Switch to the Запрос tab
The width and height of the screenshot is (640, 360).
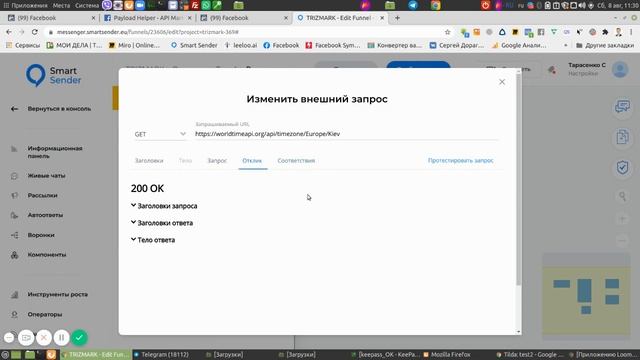tap(217, 161)
